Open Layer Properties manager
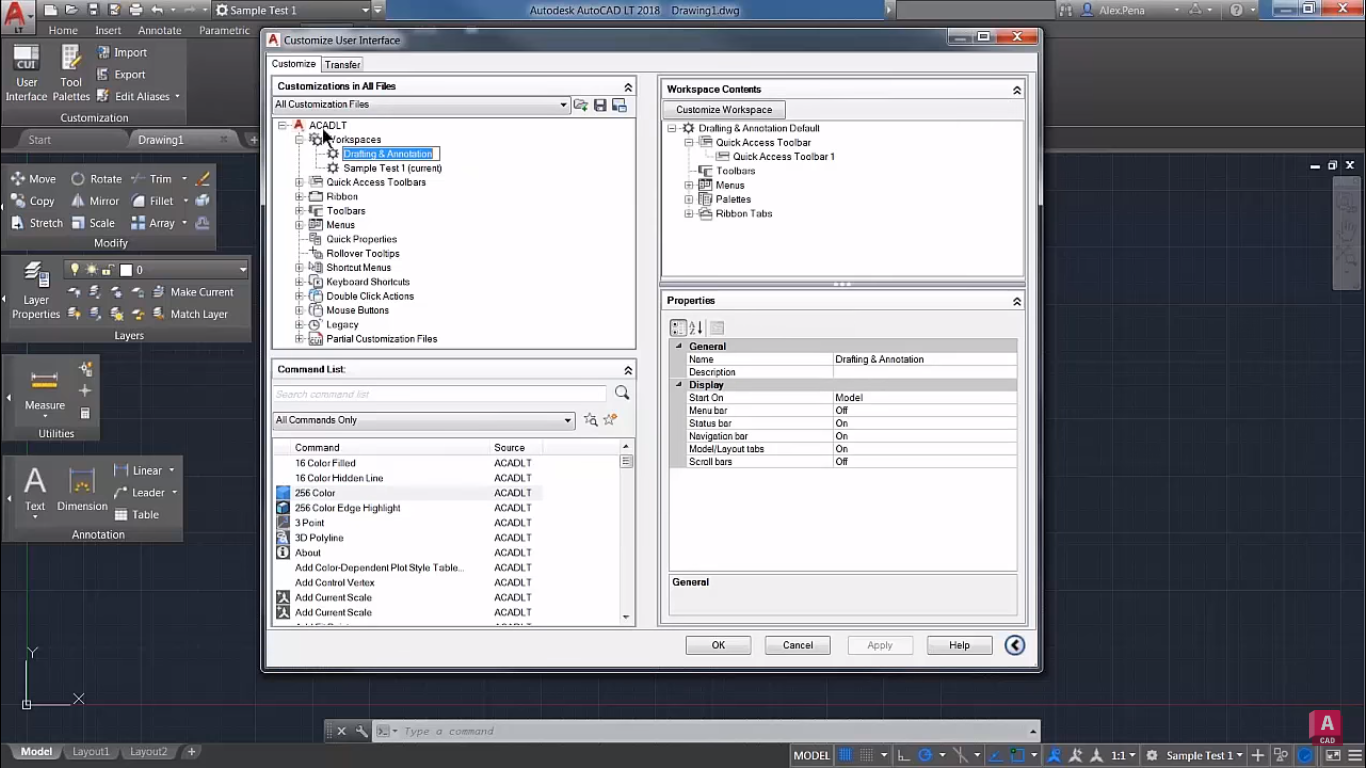The height and width of the screenshot is (768, 1366). (x=36, y=291)
